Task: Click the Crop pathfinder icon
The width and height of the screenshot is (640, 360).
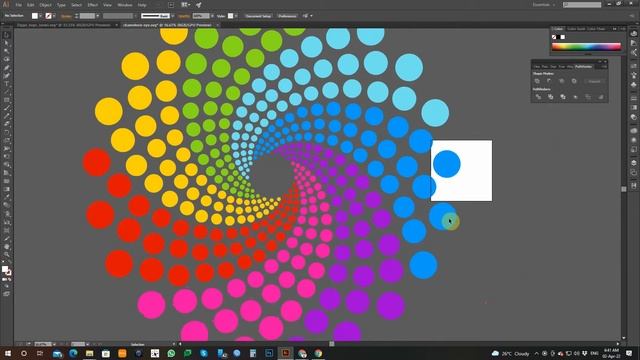Action: [576, 97]
